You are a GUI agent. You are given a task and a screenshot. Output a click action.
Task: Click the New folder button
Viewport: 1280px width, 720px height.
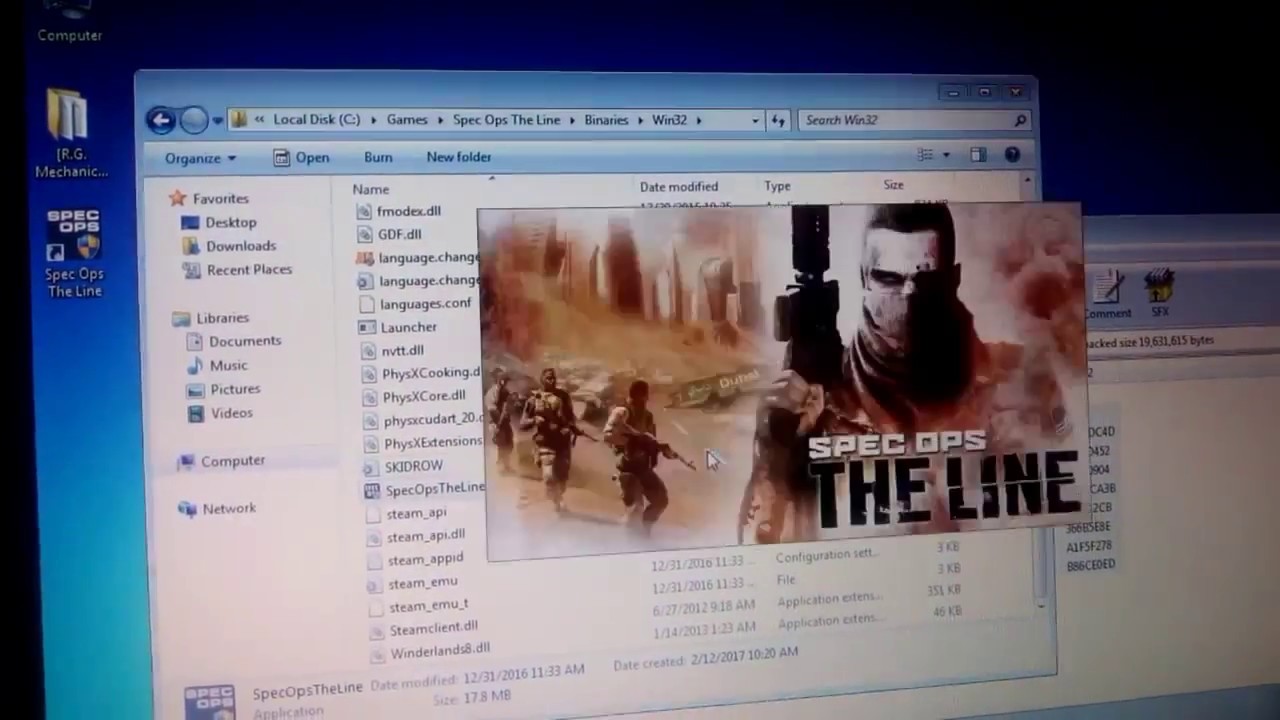(458, 157)
